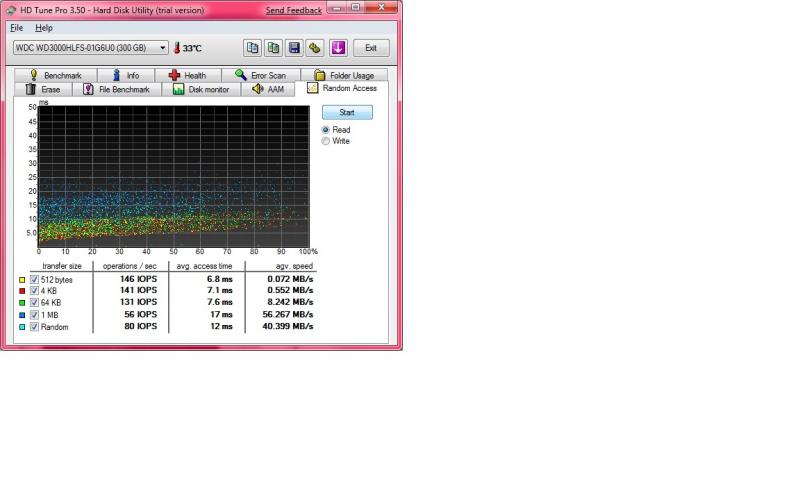
Task: Click the 33°C temperature reading
Action: pyautogui.click(x=192, y=48)
